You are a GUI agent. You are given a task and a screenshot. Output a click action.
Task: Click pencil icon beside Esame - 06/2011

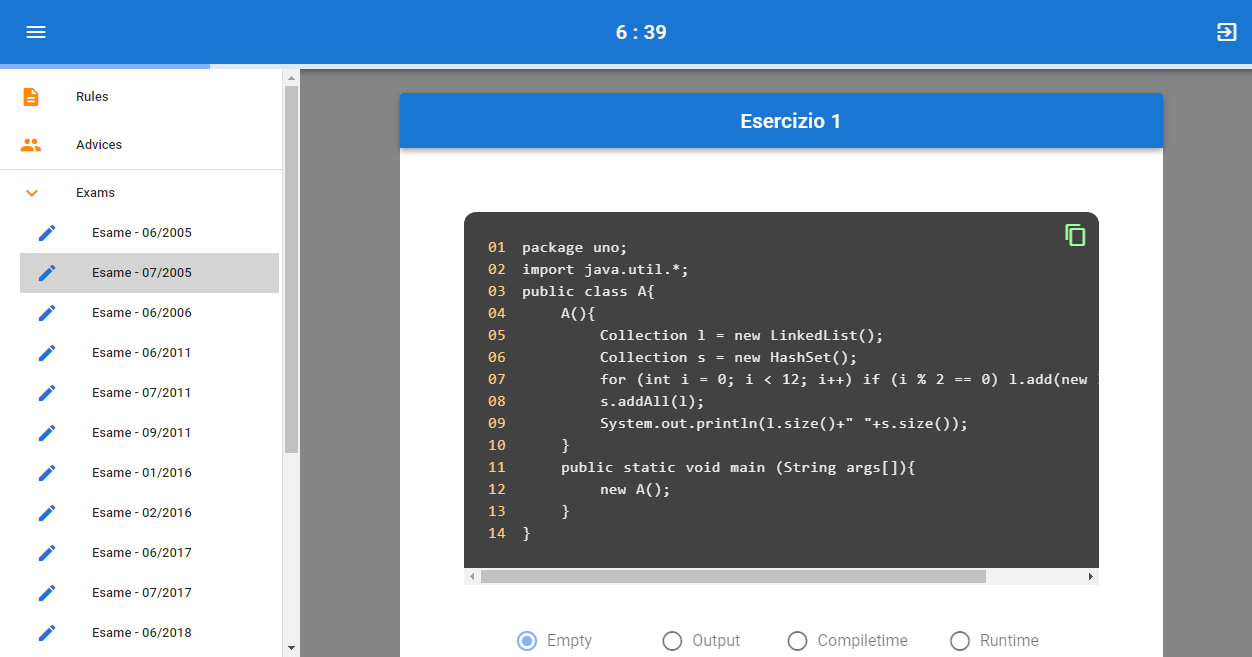[47, 353]
